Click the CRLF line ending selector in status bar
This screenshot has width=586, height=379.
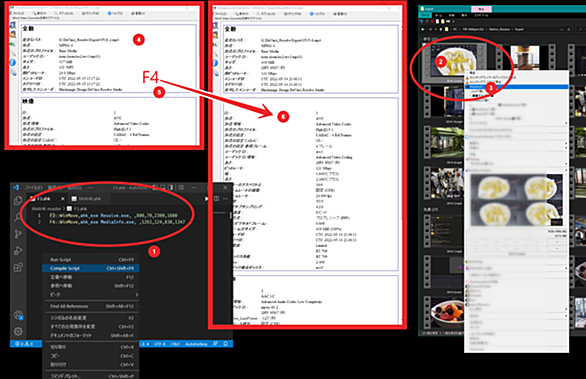(x=175, y=344)
